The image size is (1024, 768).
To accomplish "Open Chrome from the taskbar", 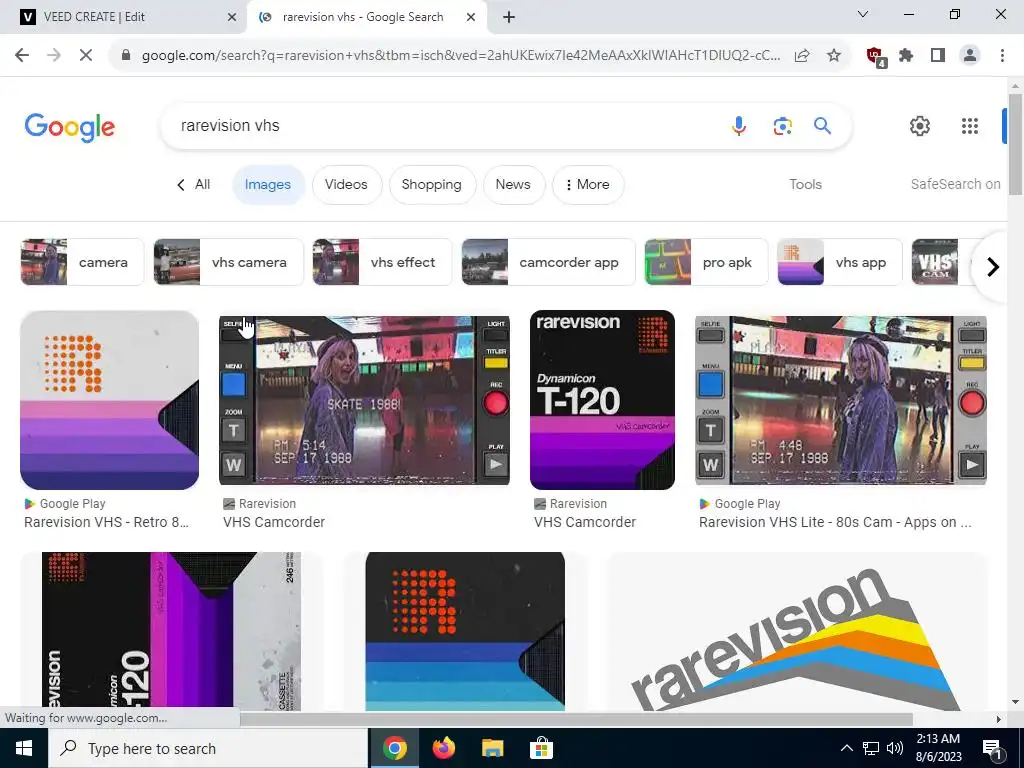I will [394, 748].
